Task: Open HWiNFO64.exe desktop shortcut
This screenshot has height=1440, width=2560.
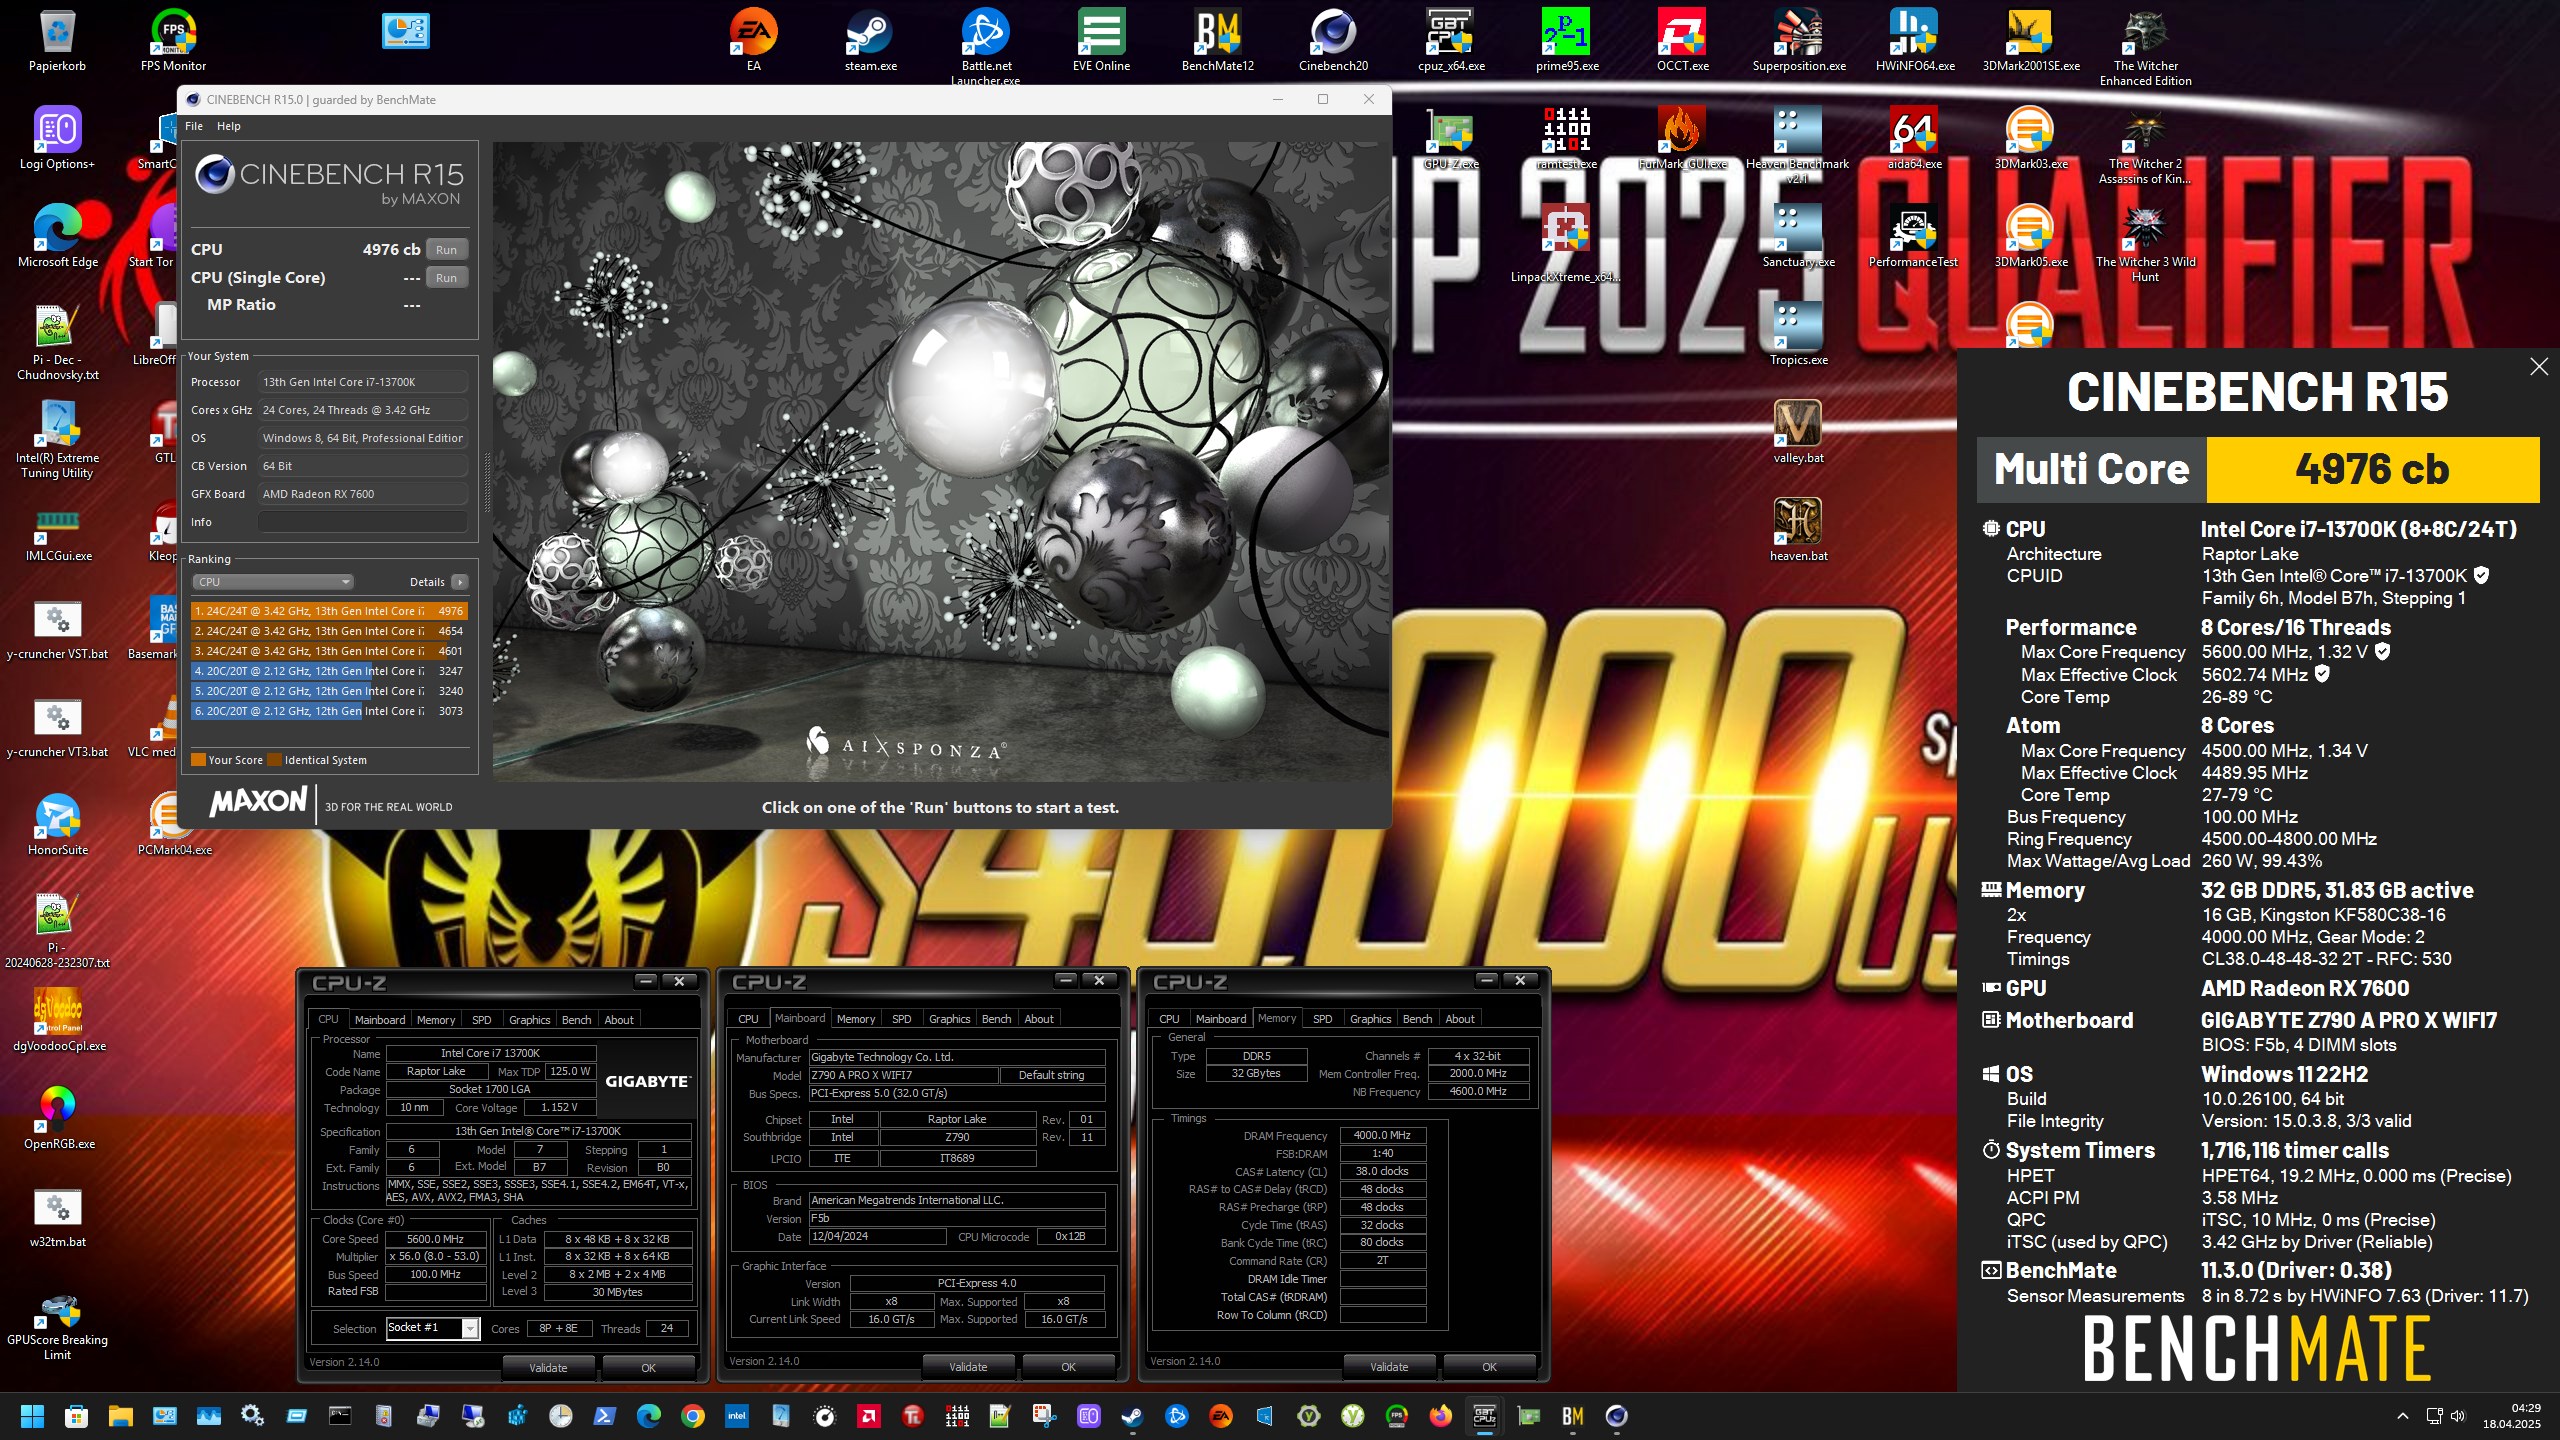Action: pos(1914,40)
